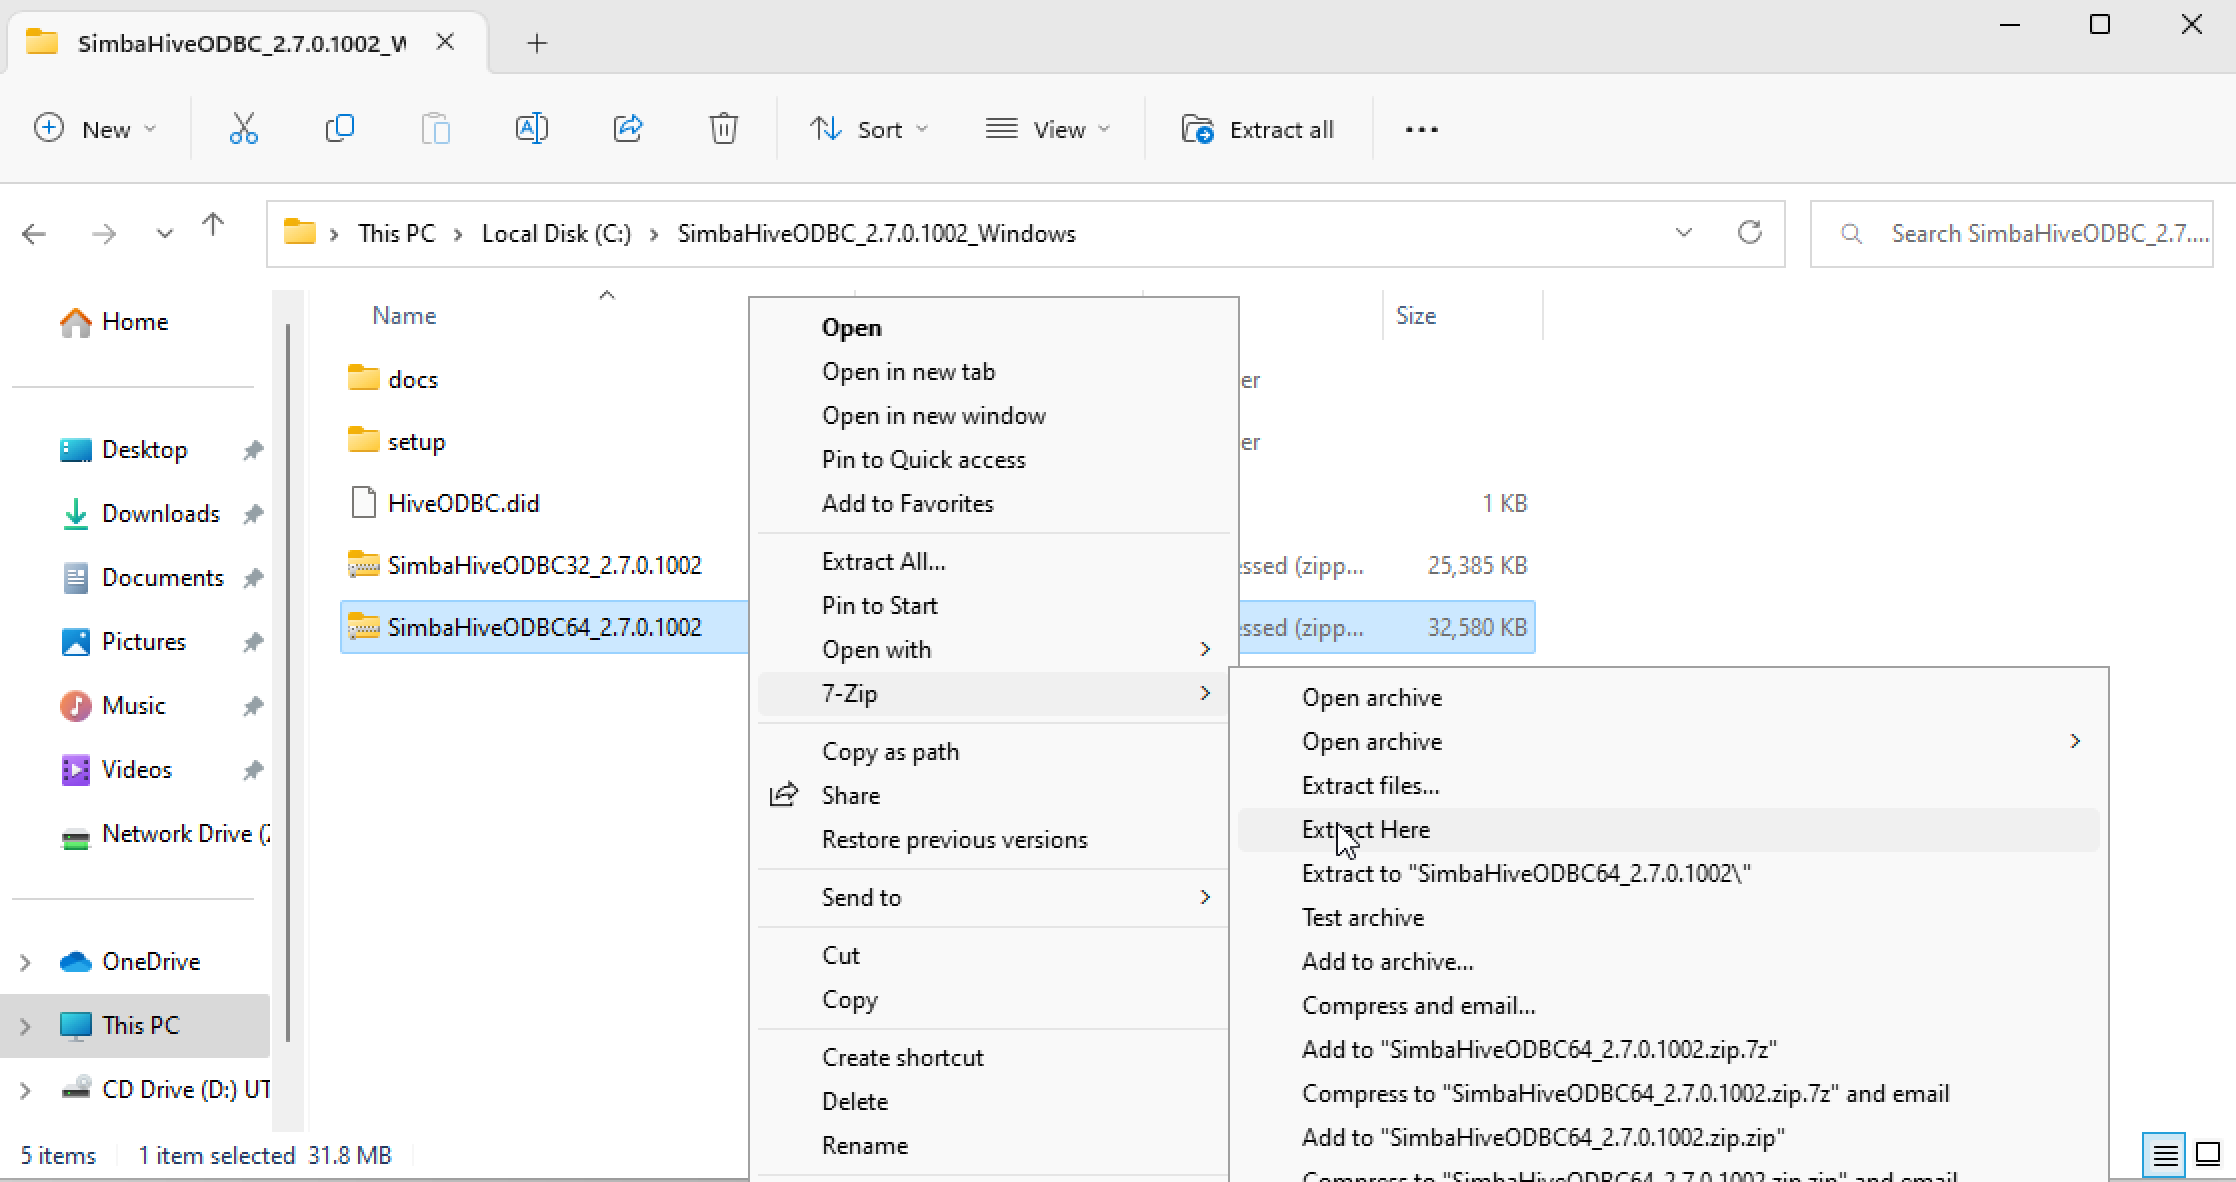Click the Extract all toolbar button

tap(1258, 129)
